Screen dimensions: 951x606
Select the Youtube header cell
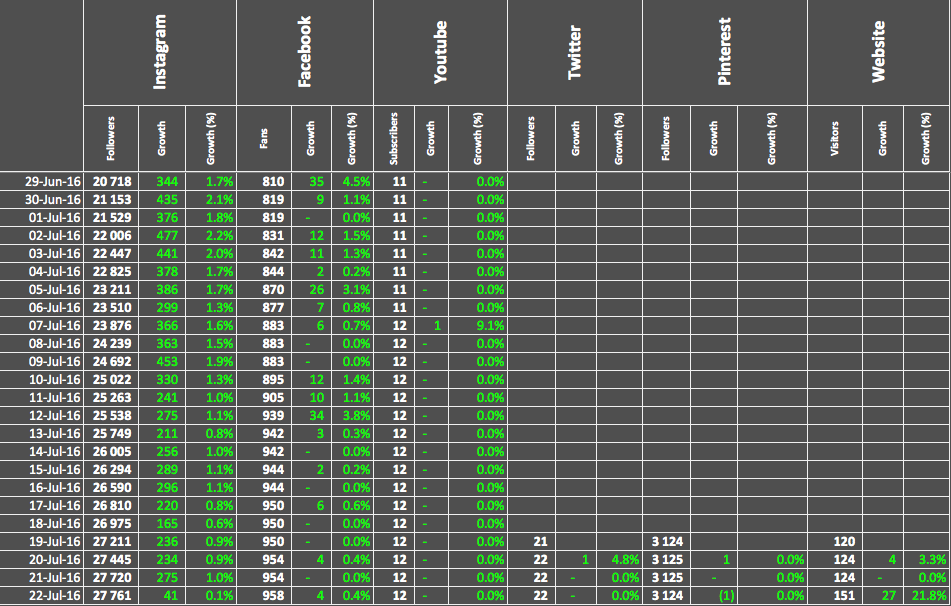(440, 53)
